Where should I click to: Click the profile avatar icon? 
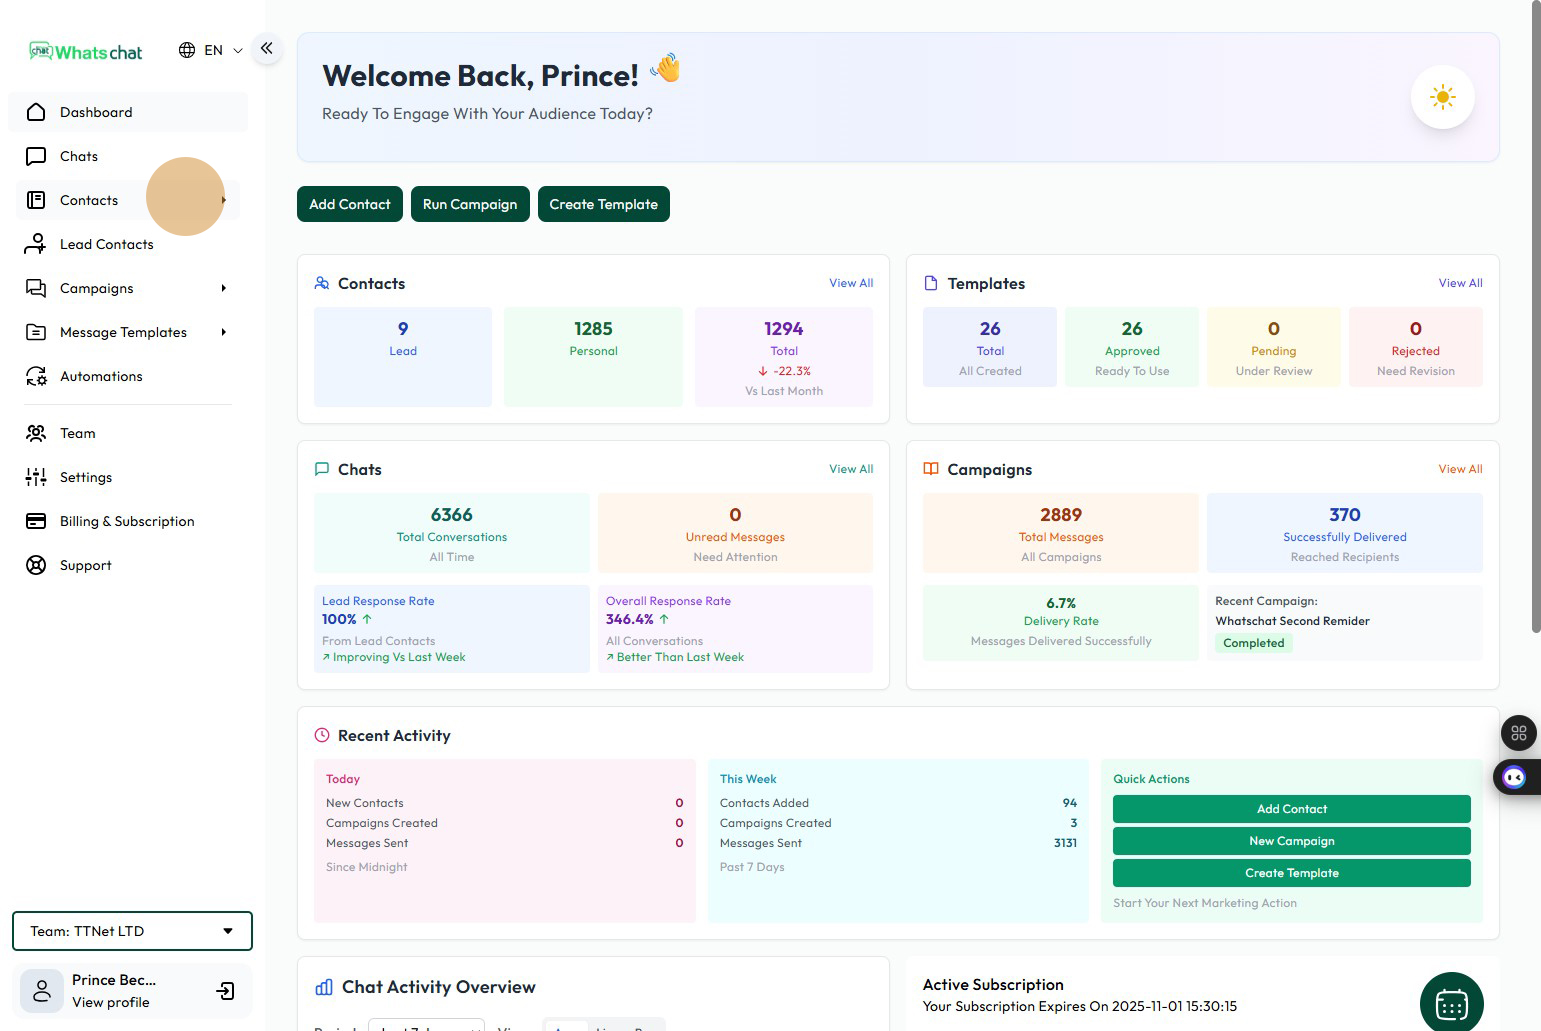point(42,991)
